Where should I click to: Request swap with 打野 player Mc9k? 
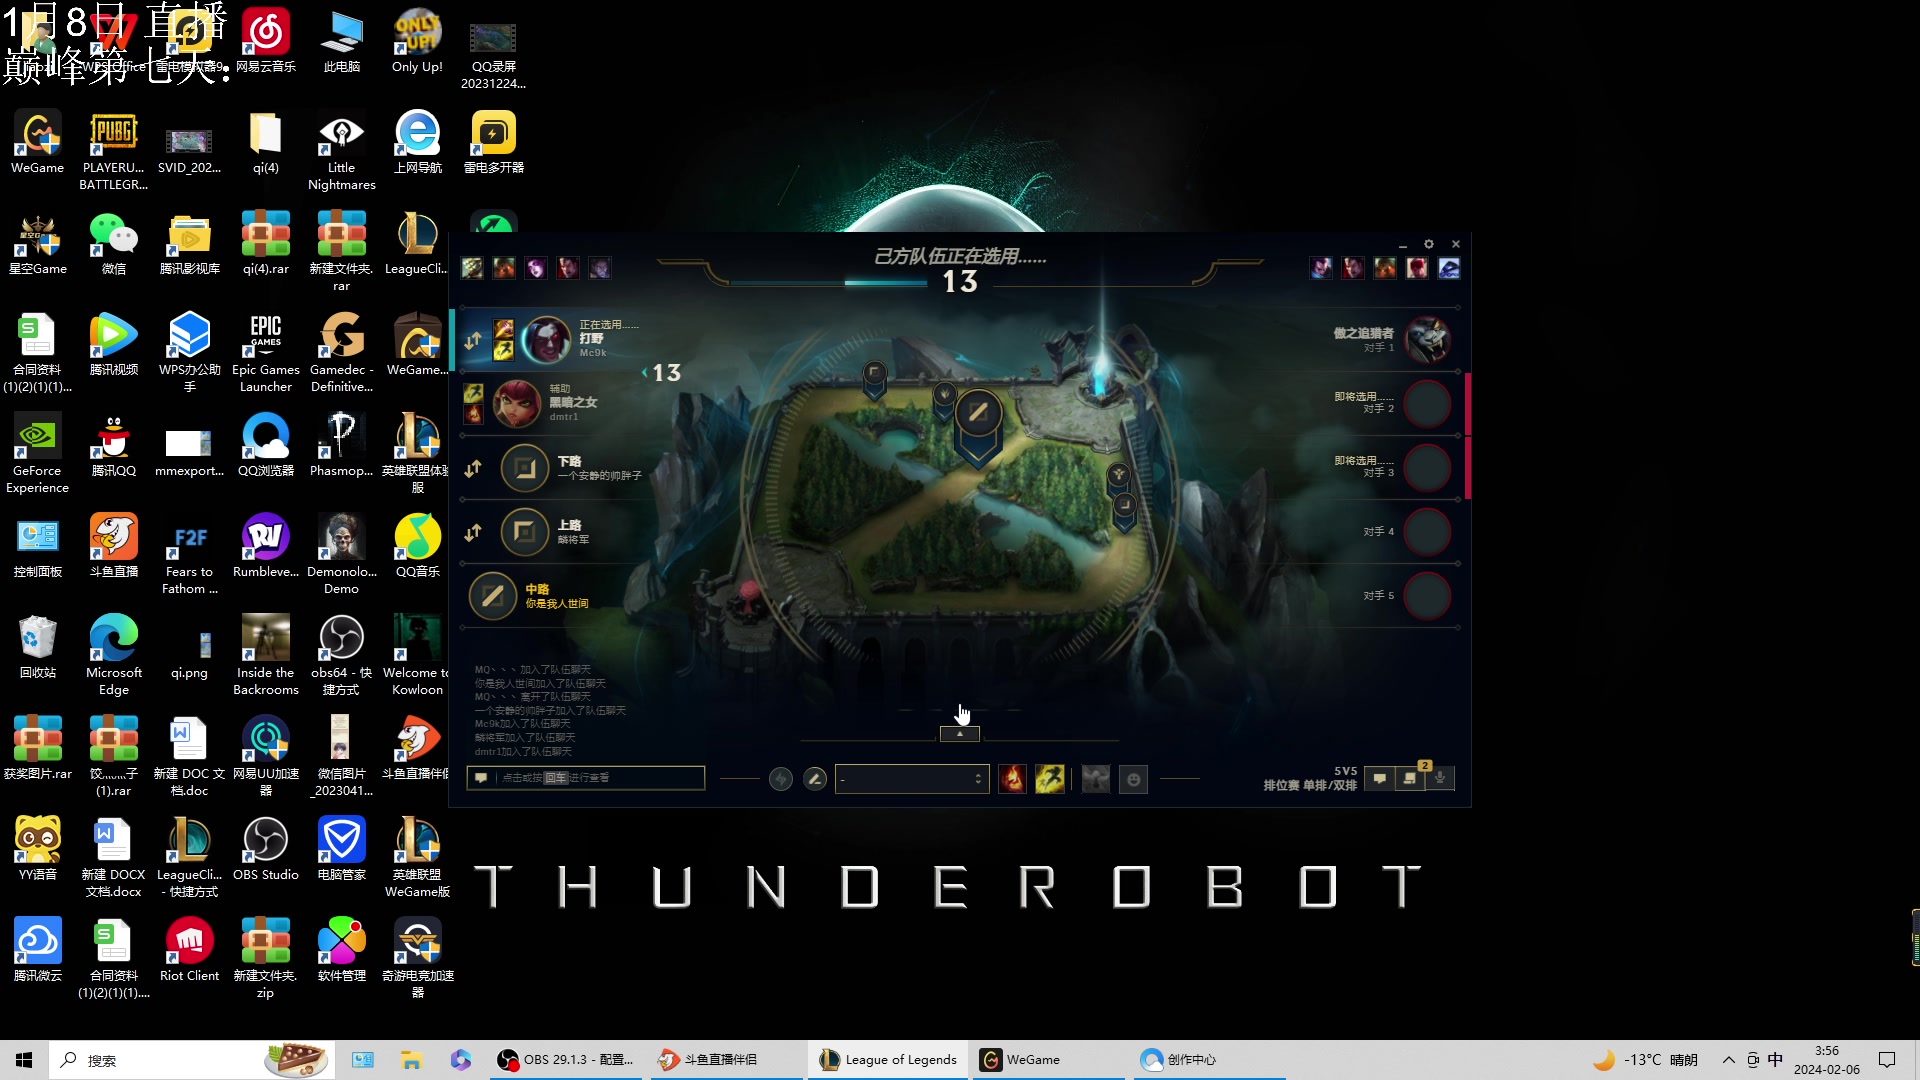pyautogui.click(x=473, y=340)
